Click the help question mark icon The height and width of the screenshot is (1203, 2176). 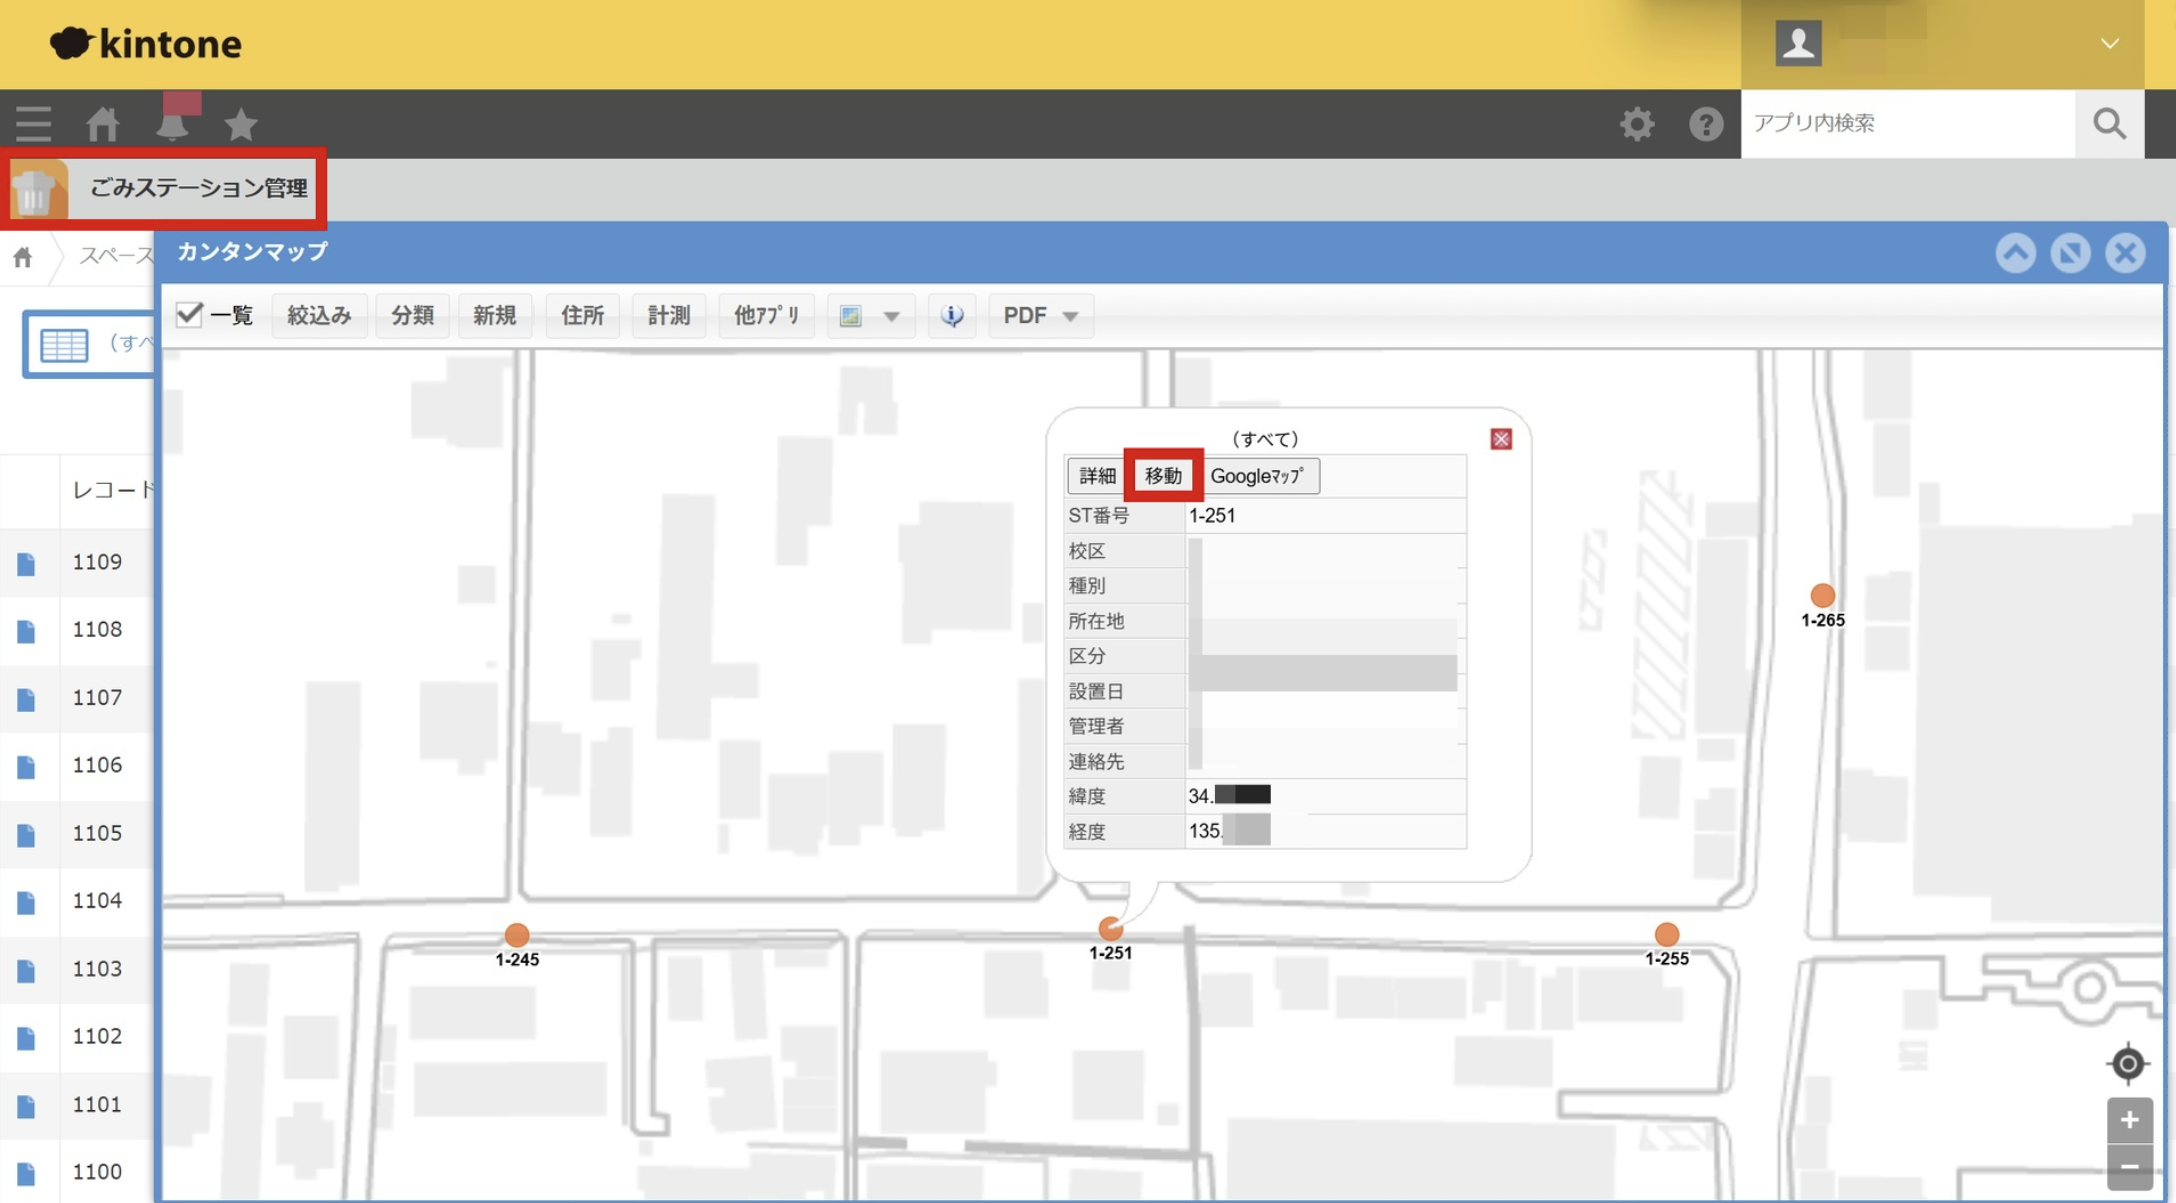(x=1705, y=124)
